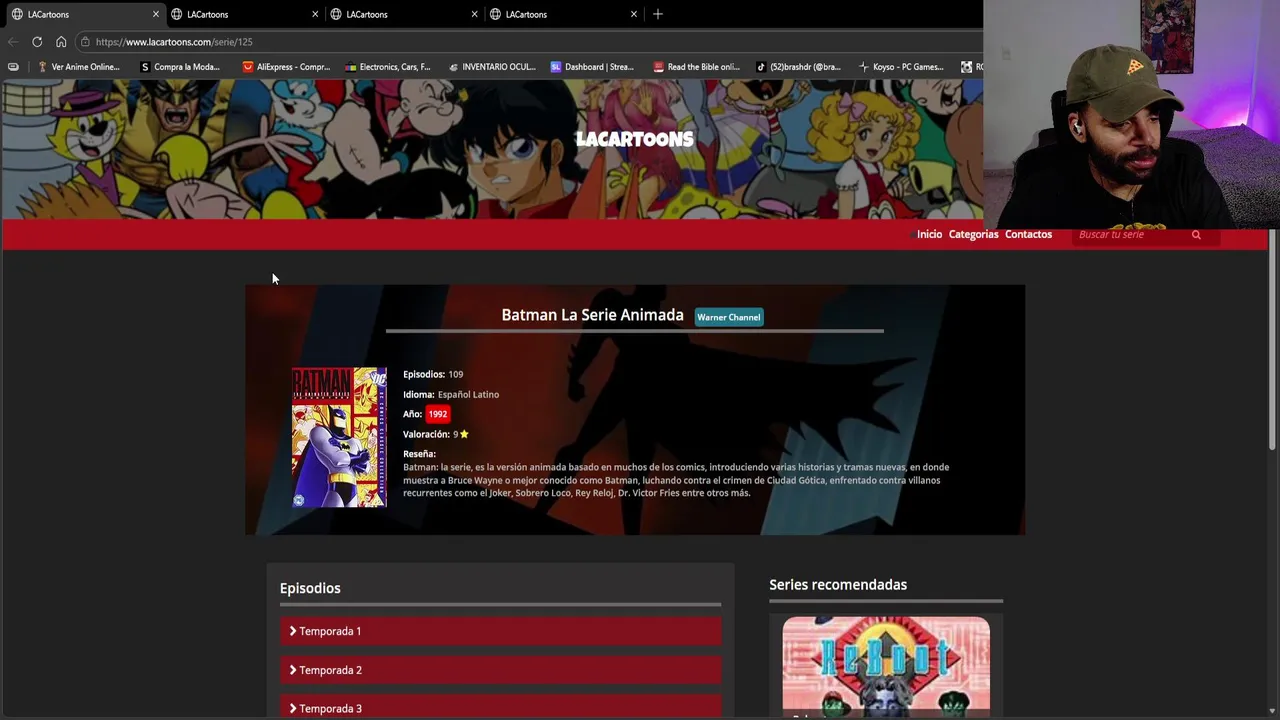Click the Episodios section heading
Image resolution: width=1280 pixels, height=720 pixels.
pos(310,588)
